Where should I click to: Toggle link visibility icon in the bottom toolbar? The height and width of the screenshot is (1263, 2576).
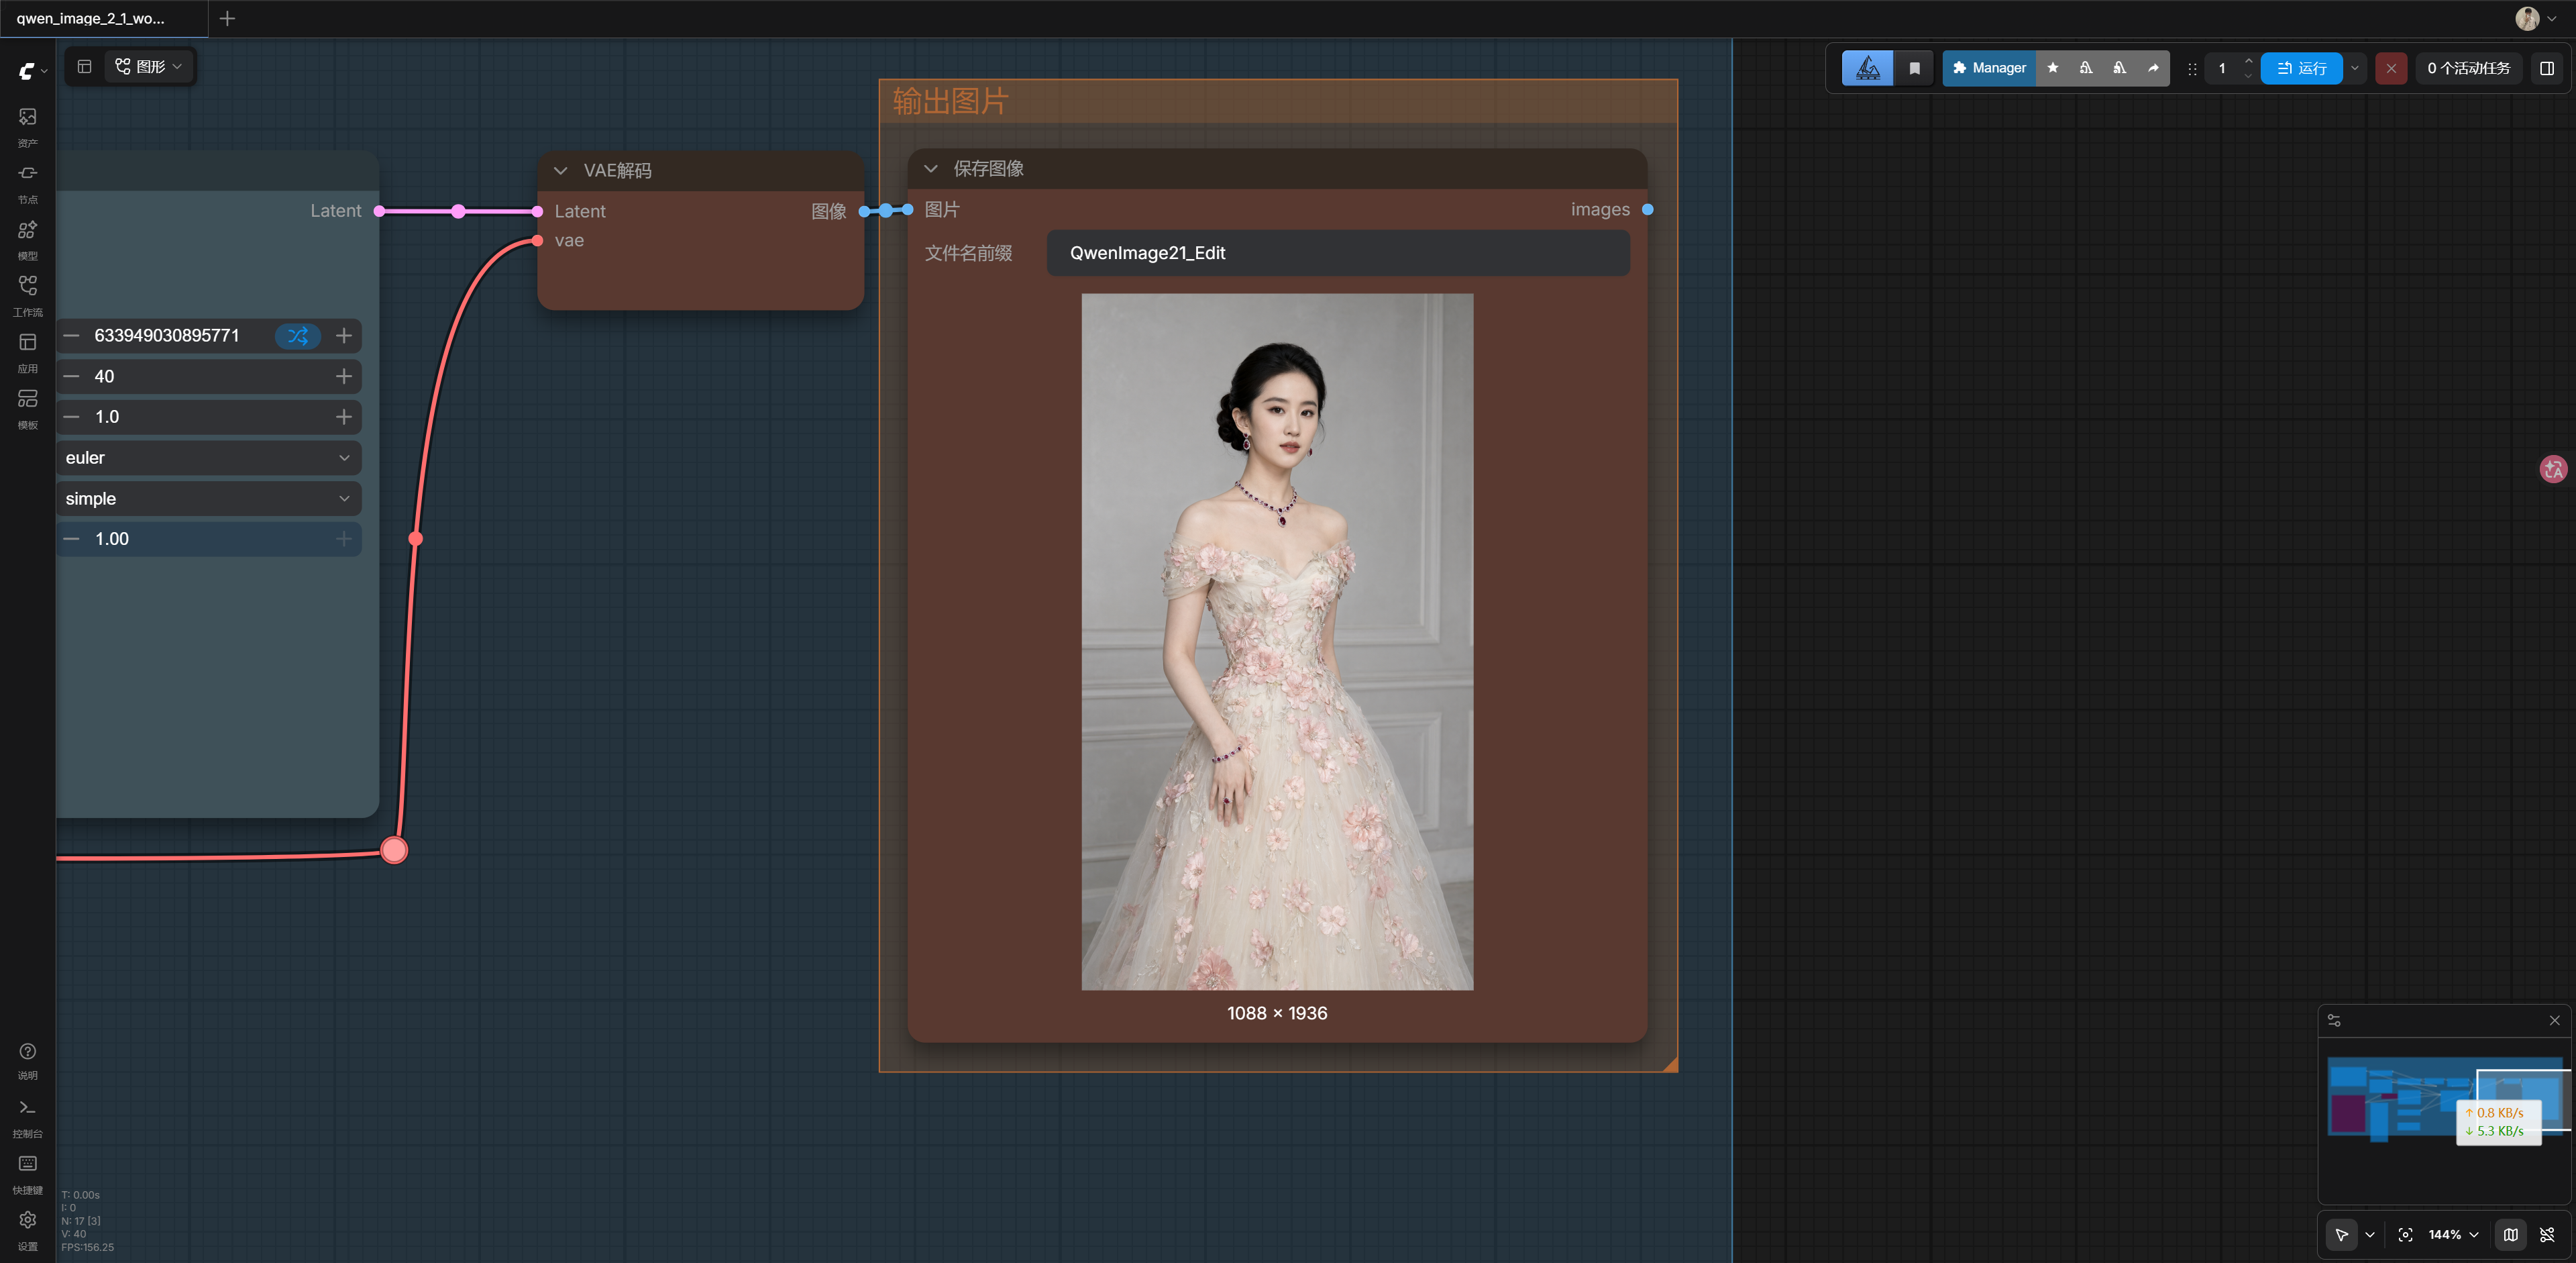[x=2547, y=1235]
